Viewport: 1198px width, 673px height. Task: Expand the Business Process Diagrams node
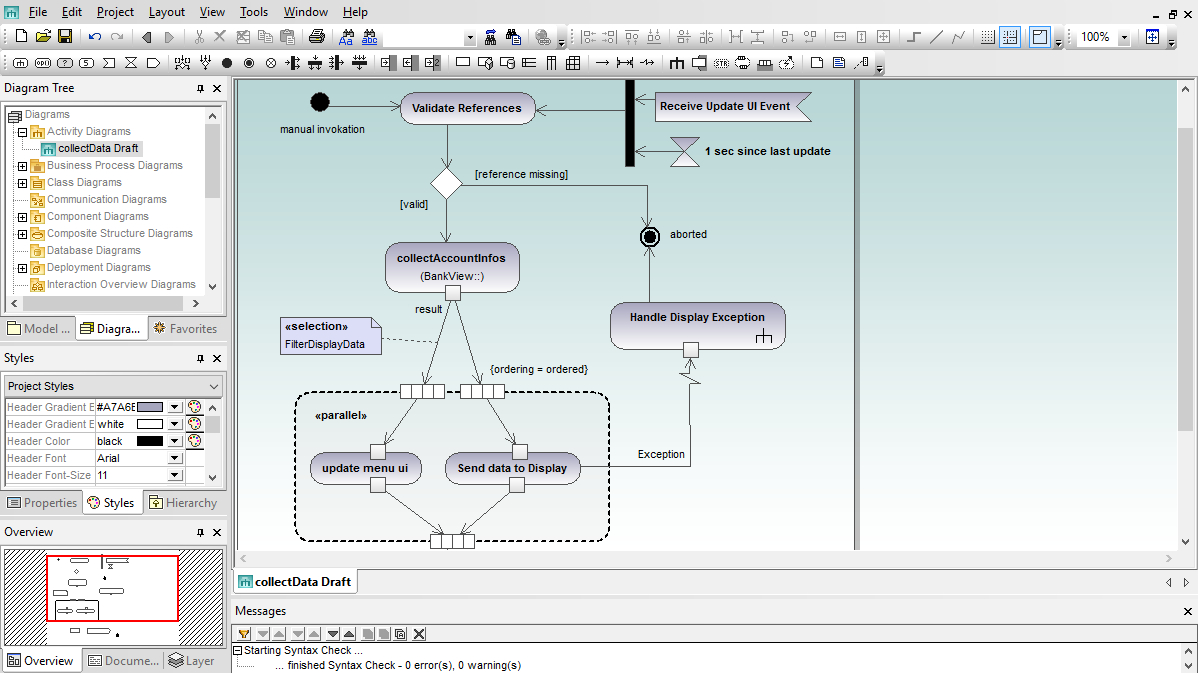(22, 166)
